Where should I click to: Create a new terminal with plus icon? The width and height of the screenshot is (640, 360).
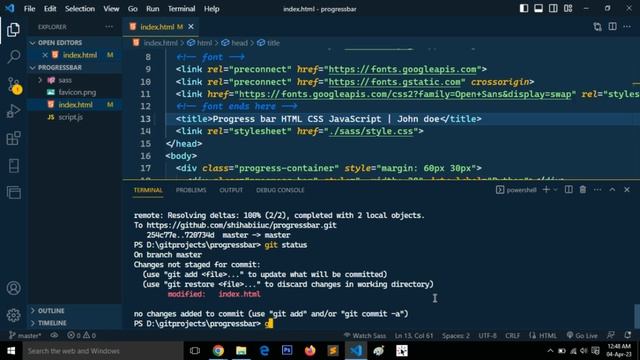(x=546, y=190)
